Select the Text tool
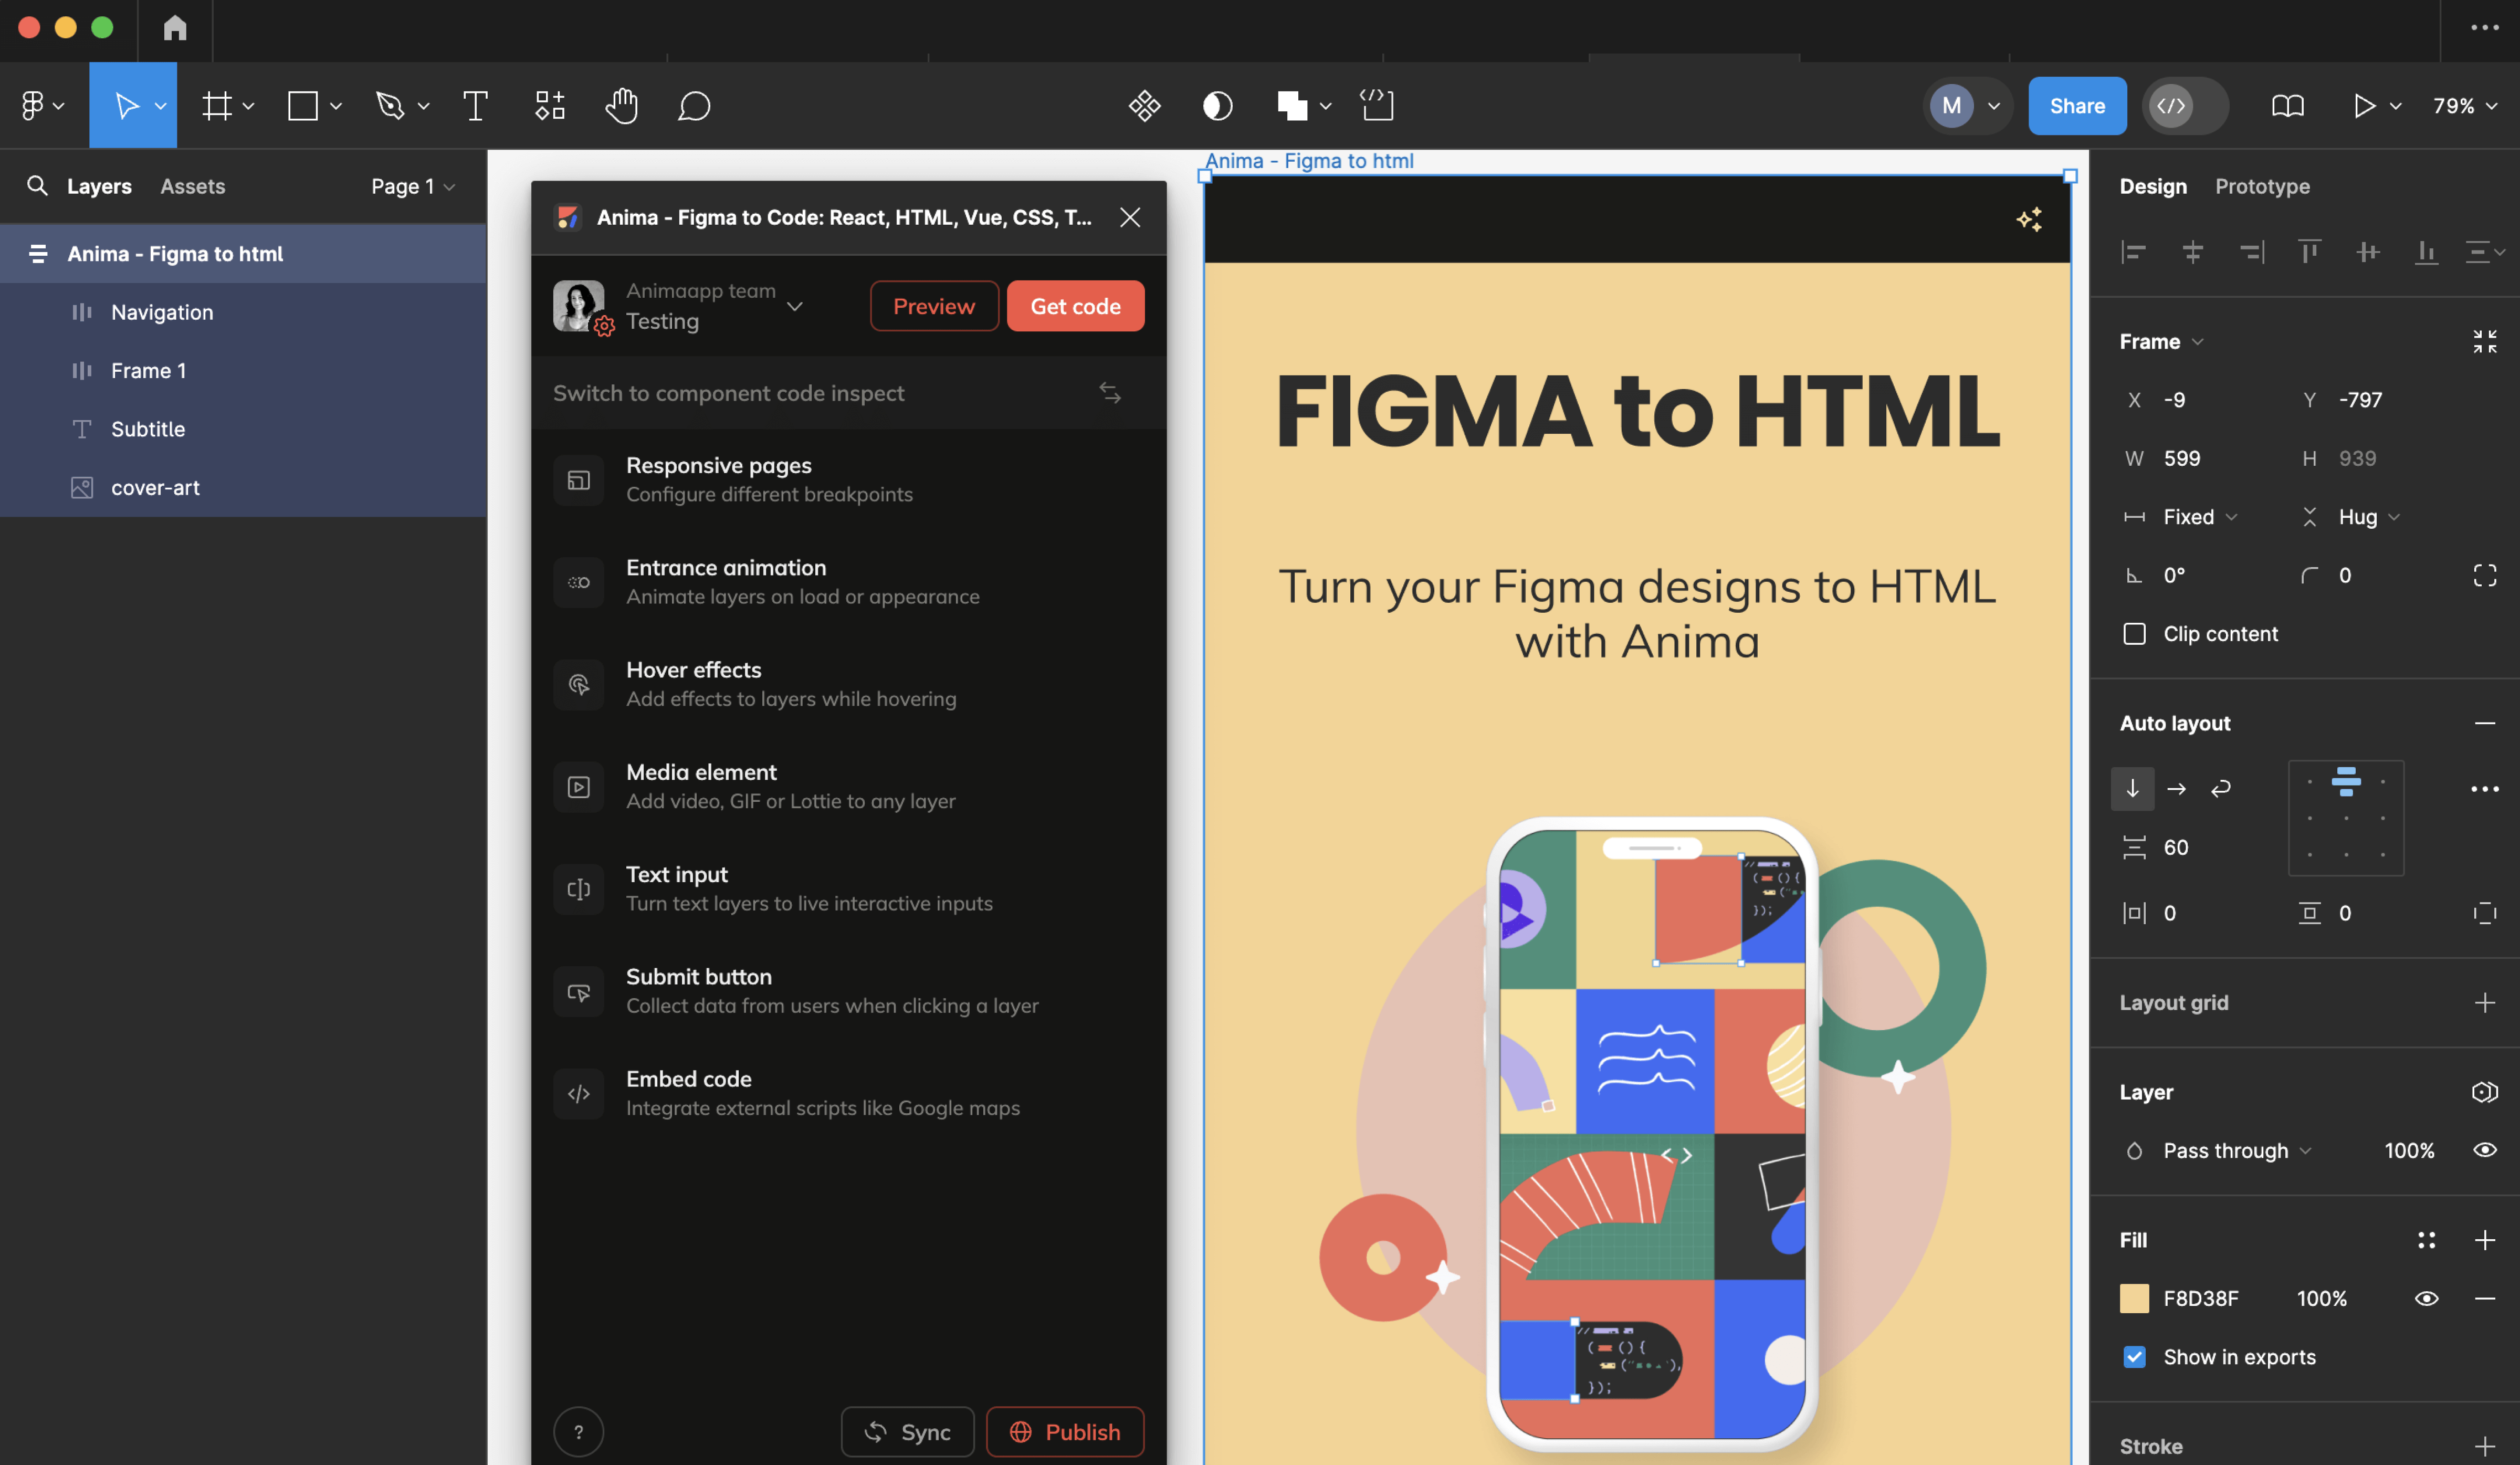 pos(474,105)
